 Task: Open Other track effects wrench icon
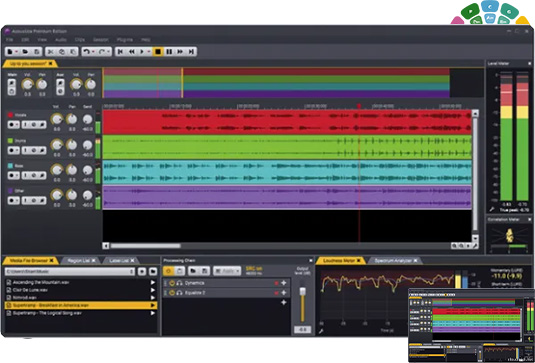tap(42, 201)
